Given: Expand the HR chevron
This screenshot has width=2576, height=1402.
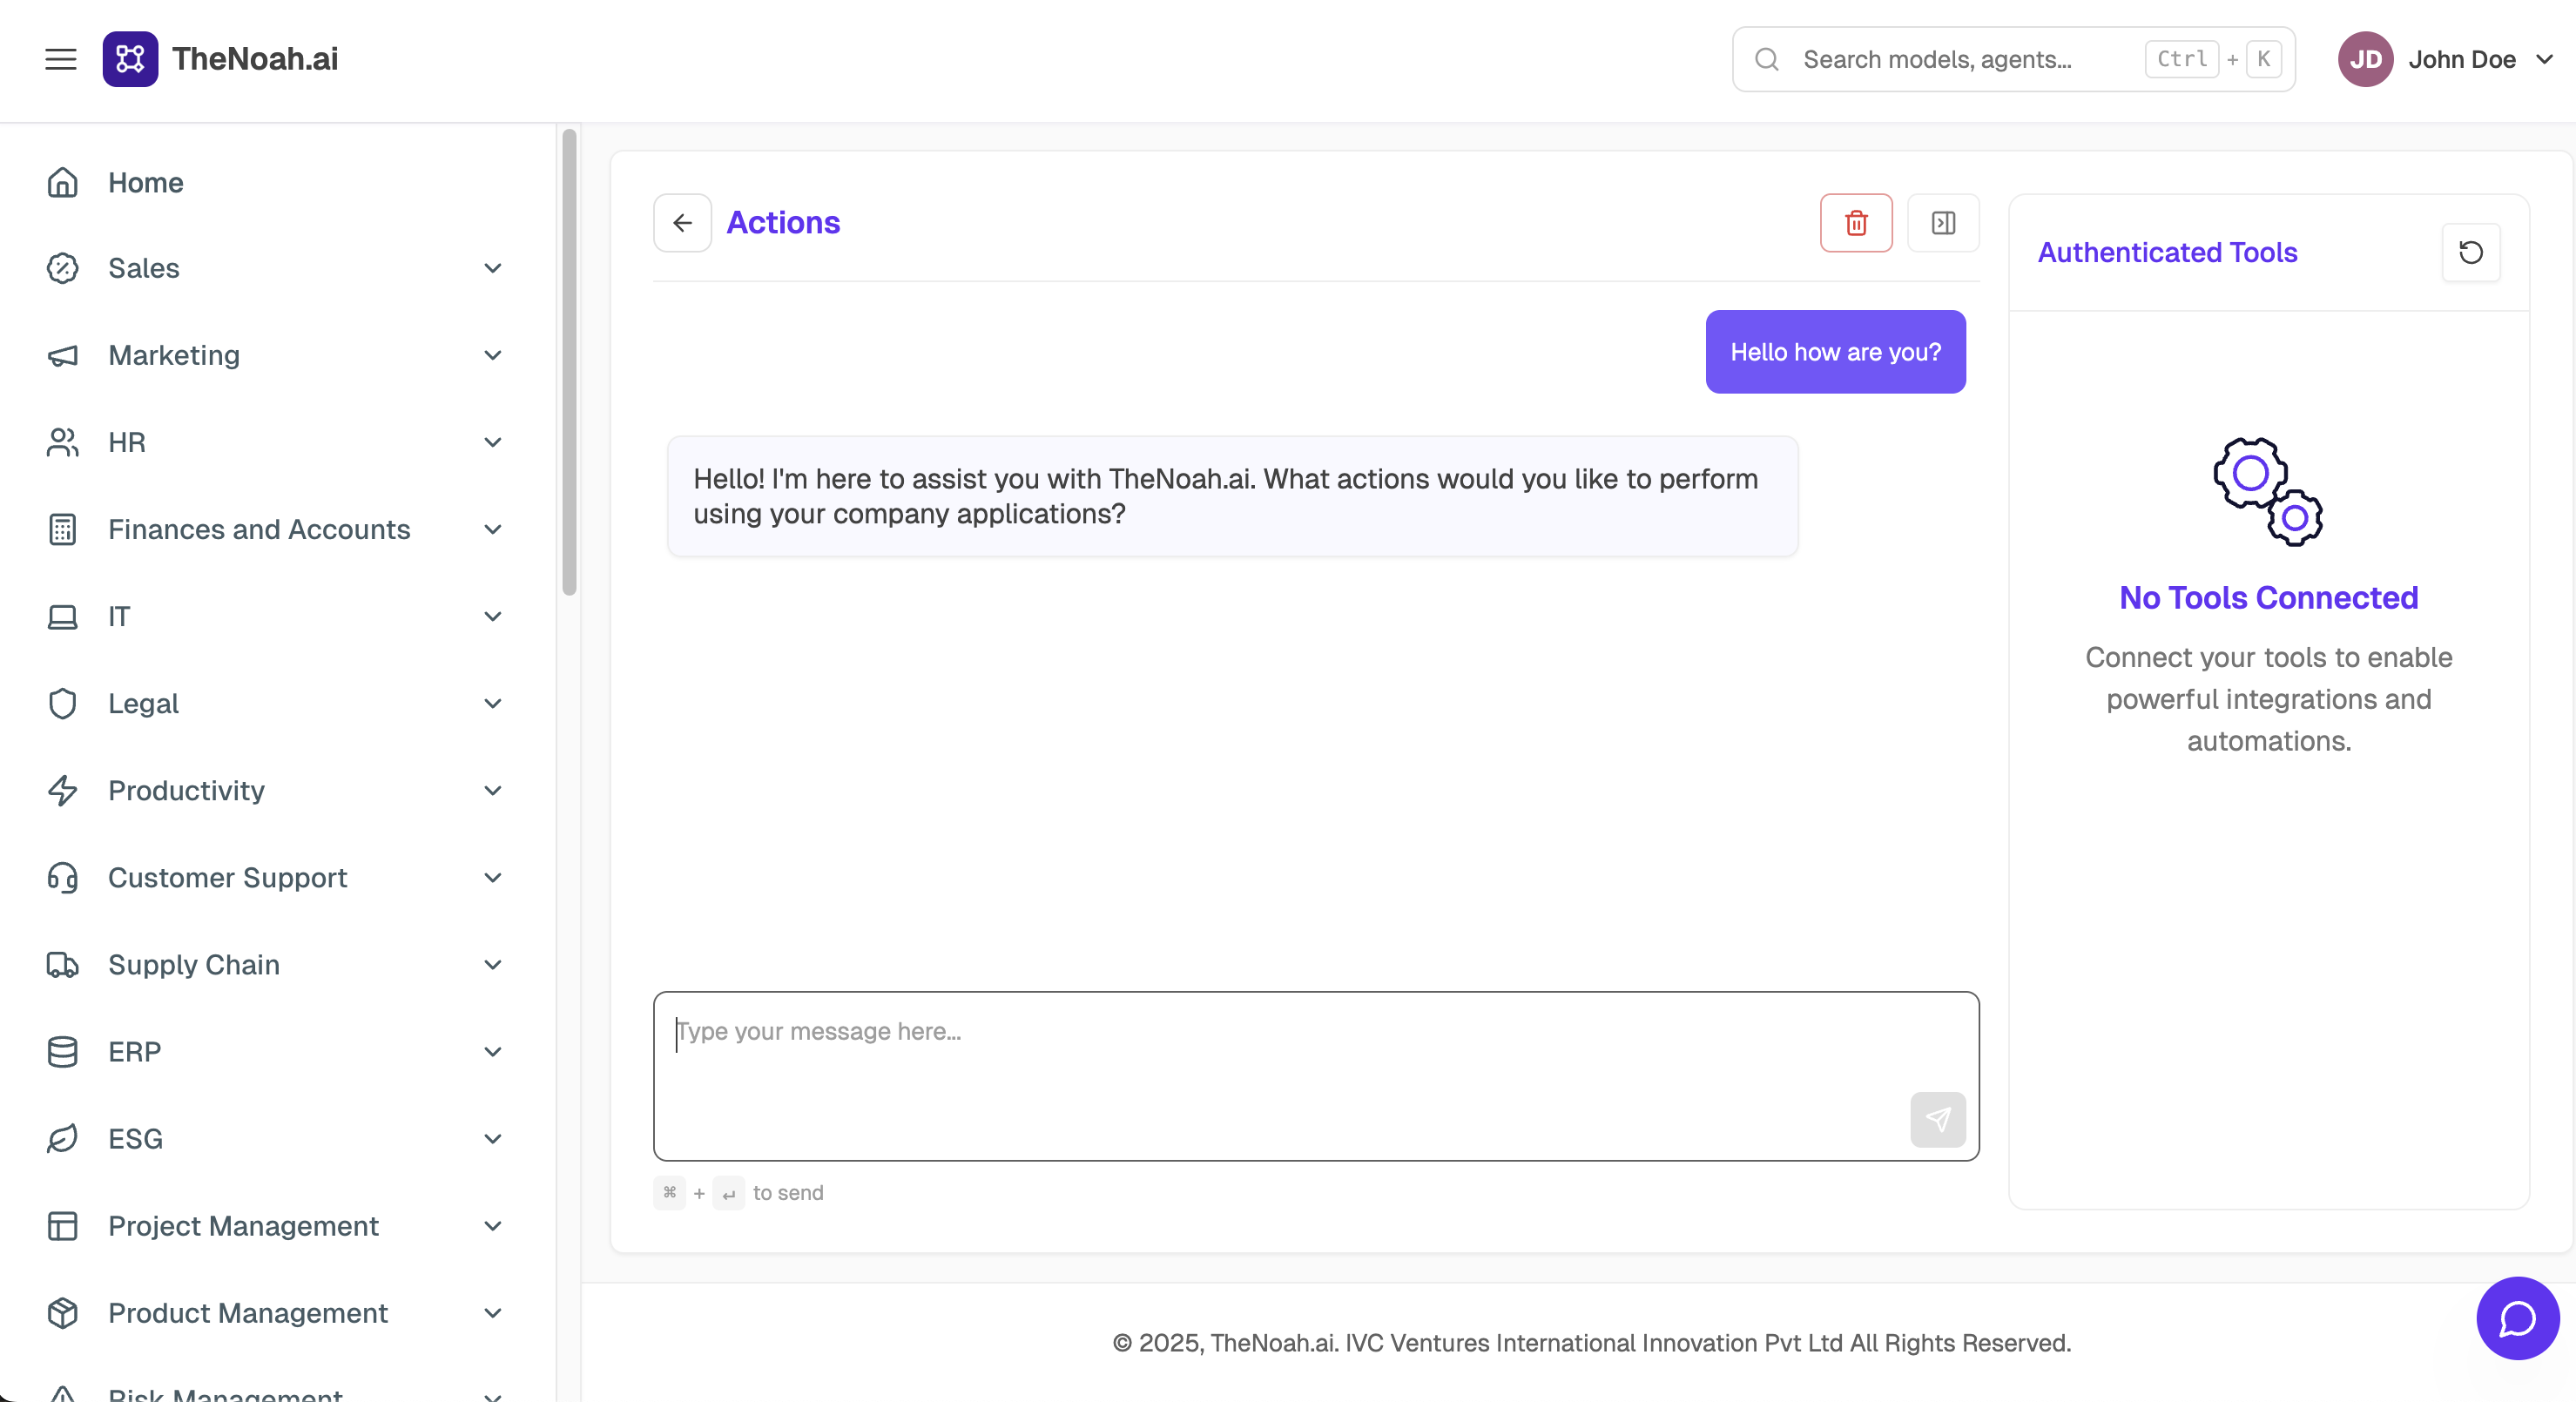Looking at the screenshot, I should coord(492,442).
